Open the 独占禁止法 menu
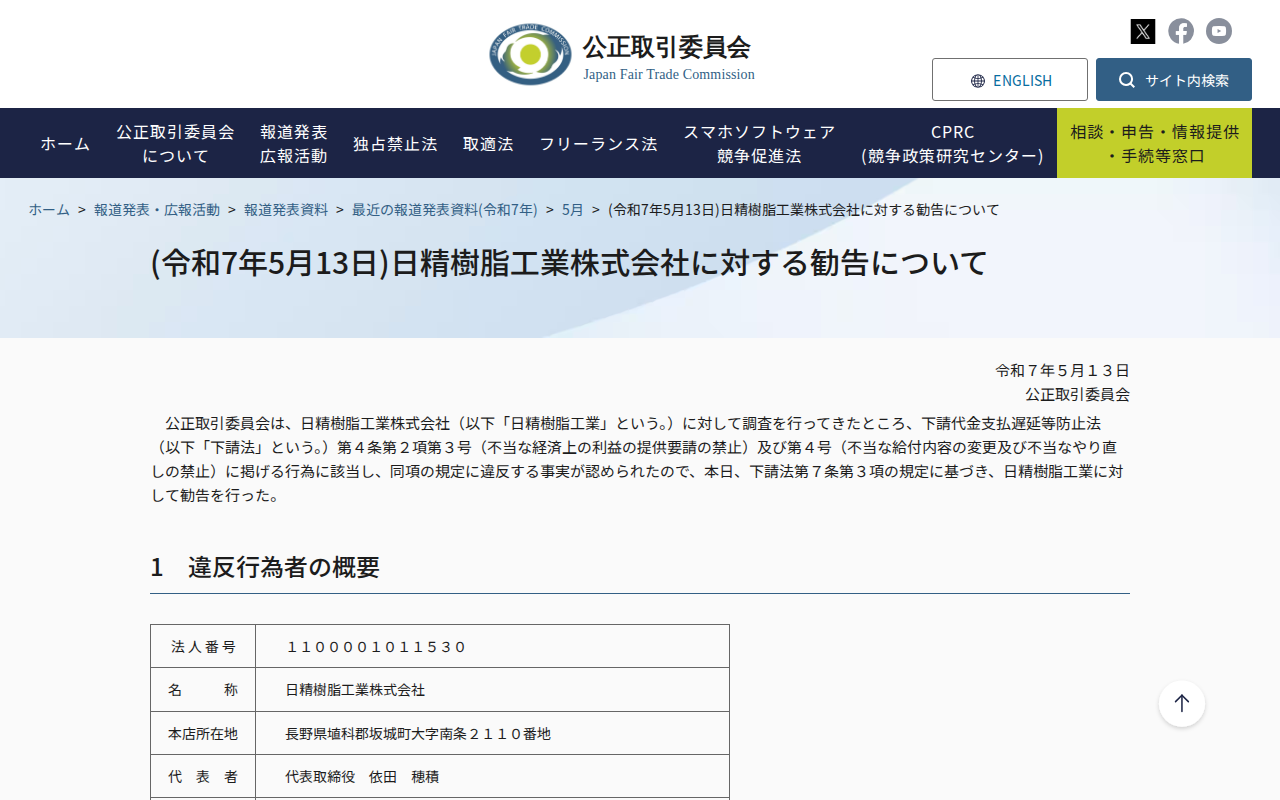The height and width of the screenshot is (800, 1280). coord(395,144)
